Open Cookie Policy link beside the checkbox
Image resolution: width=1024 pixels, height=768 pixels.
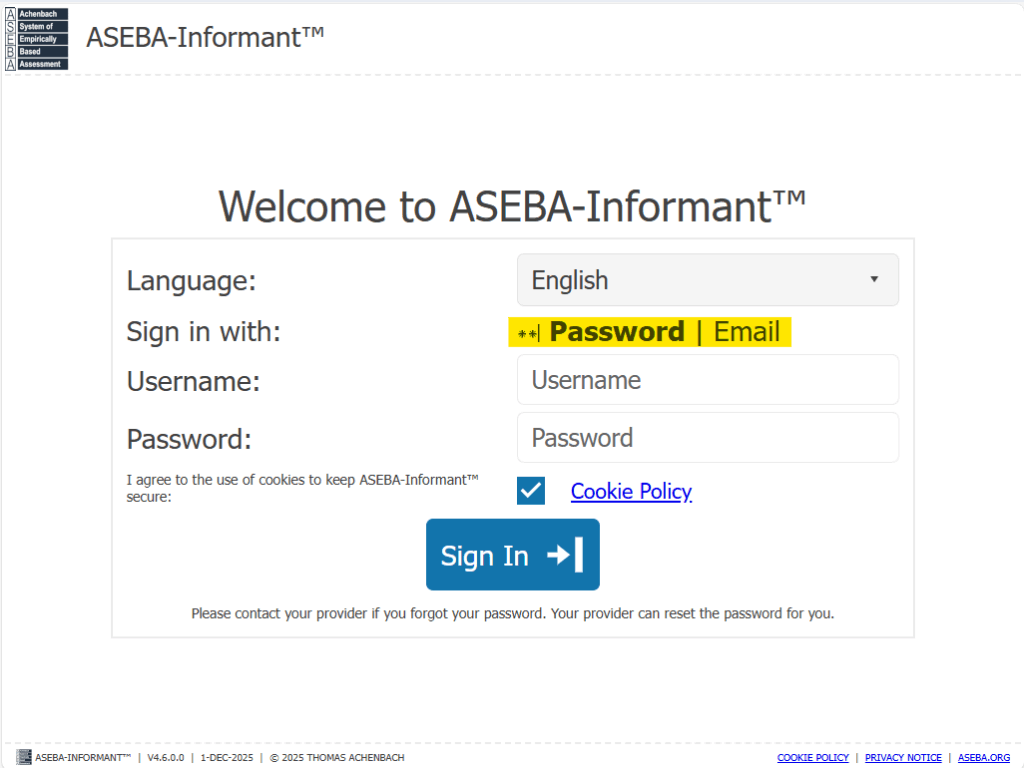point(631,491)
